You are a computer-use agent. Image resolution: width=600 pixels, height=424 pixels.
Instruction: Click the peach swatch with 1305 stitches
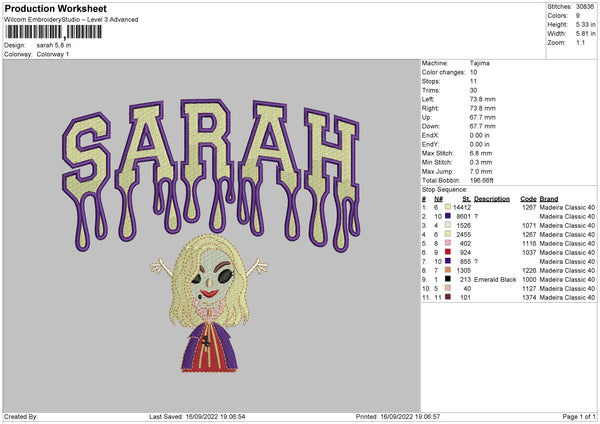click(449, 270)
